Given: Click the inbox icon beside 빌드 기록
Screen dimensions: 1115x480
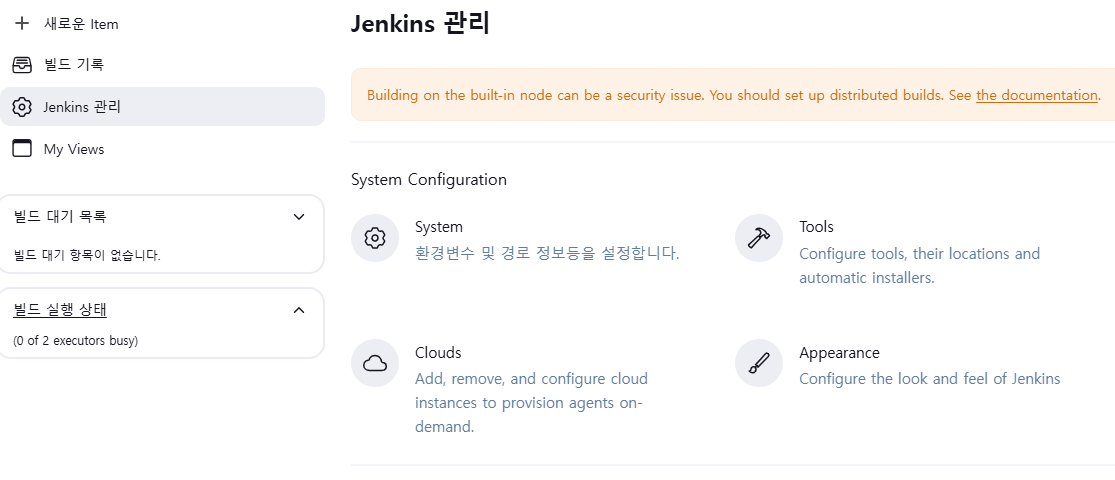Looking at the screenshot, I should [x=22, y=65].
